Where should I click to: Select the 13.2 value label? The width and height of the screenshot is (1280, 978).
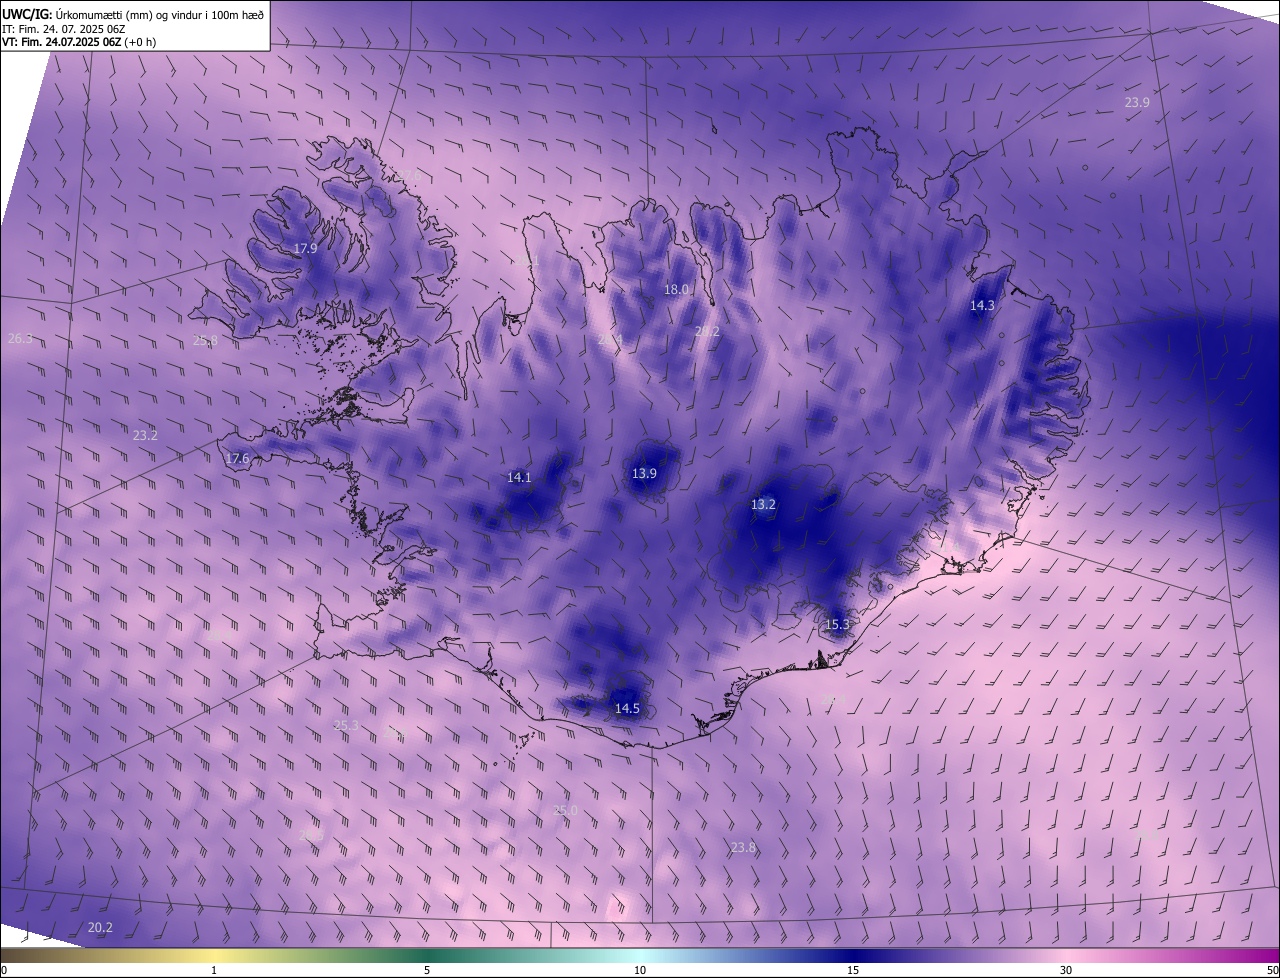763,505
